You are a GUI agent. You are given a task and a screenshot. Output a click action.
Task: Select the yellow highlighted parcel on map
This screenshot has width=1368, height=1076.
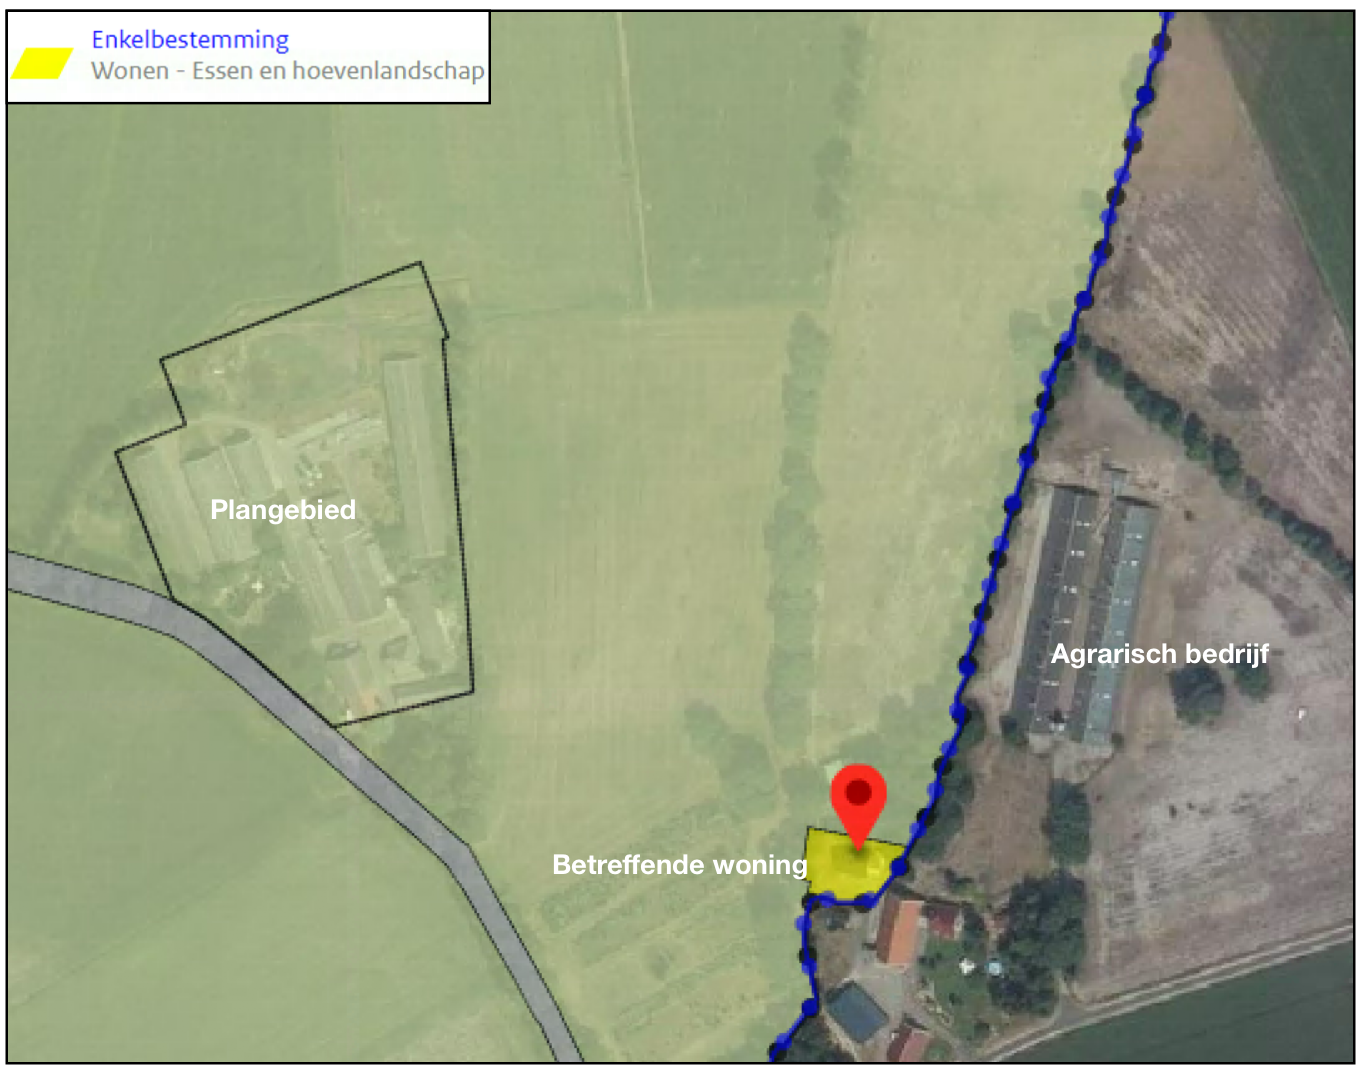coord(852,864)
